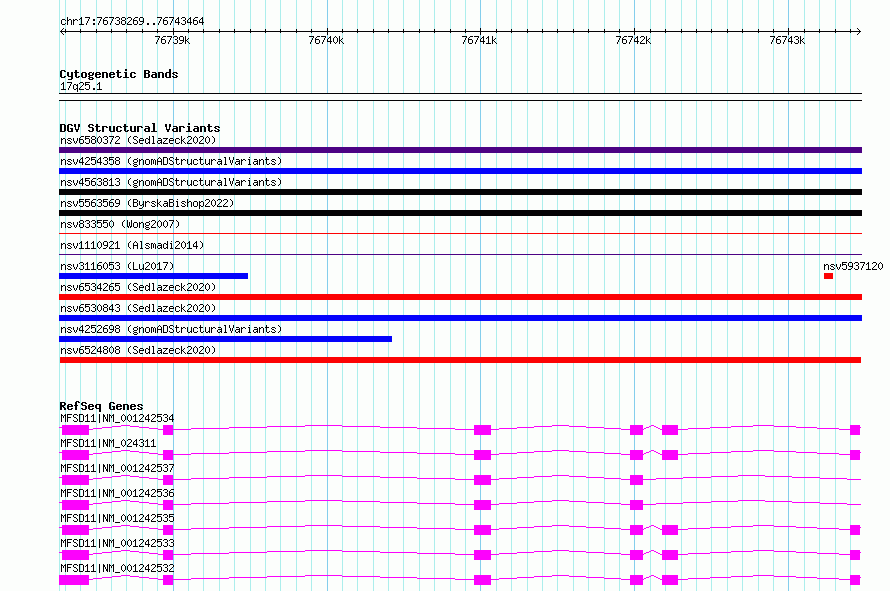Select variant label nsv5937120
The width and height of the screenshot is (890, 591).
pyautogui.click(x=853, y=266)
